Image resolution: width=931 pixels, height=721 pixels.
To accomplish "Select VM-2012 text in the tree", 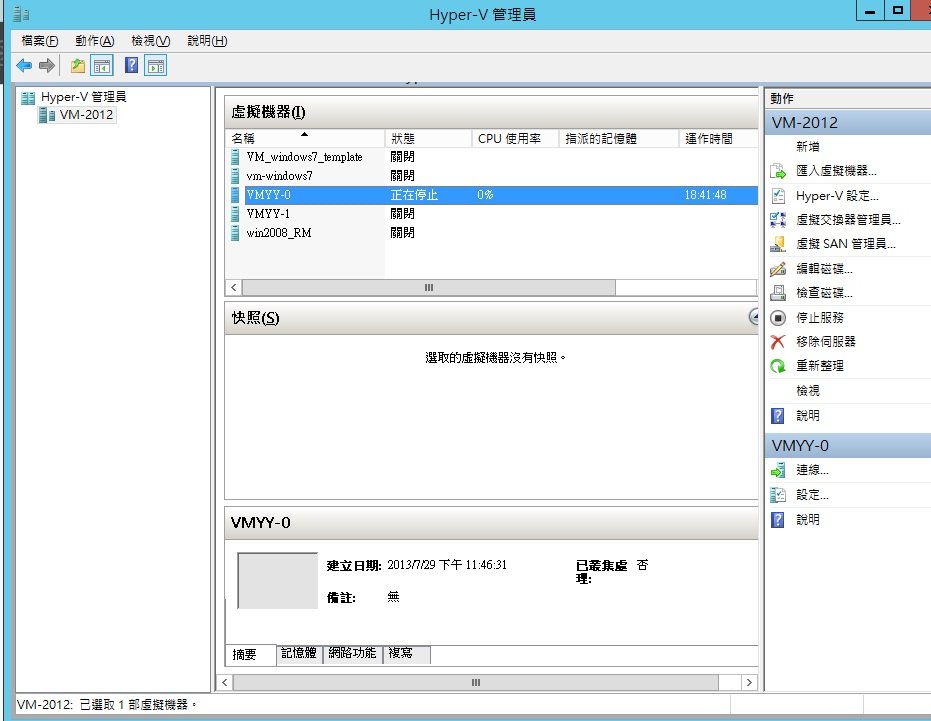I will [86, 115].
